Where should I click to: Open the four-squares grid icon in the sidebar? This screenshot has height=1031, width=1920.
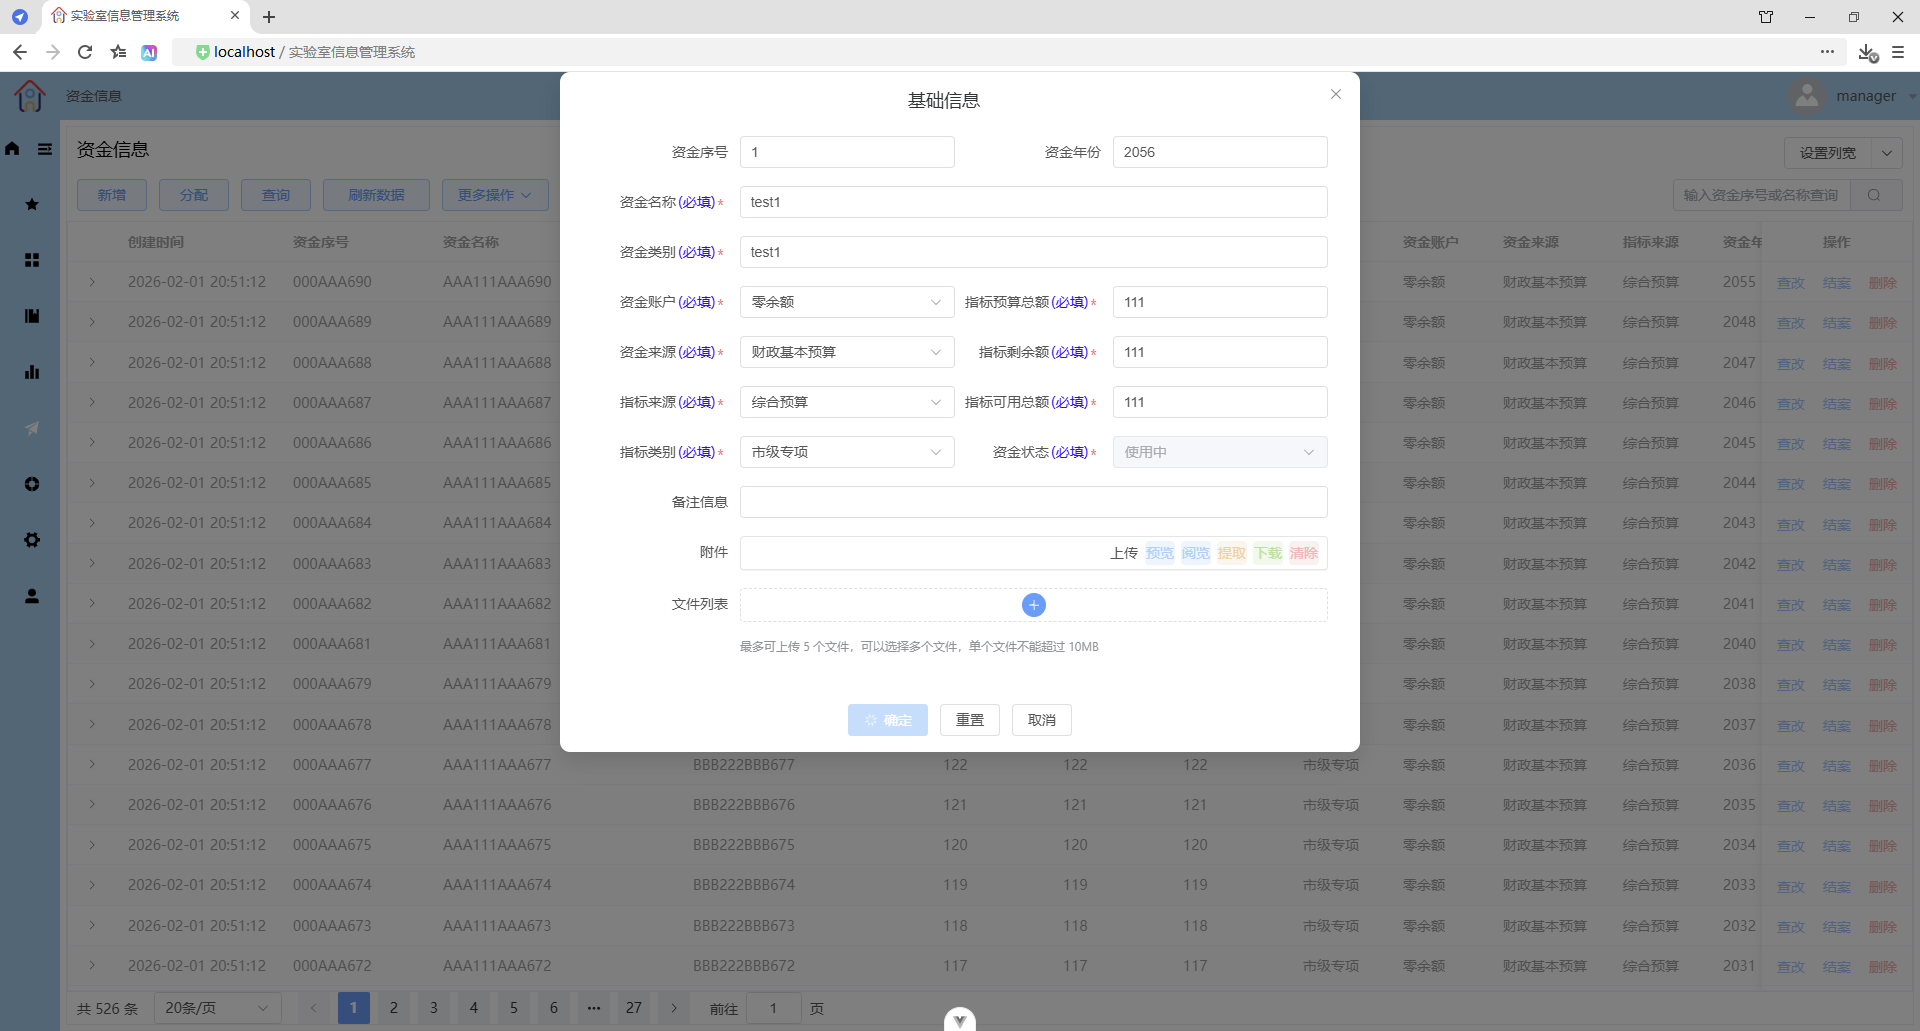32,260
